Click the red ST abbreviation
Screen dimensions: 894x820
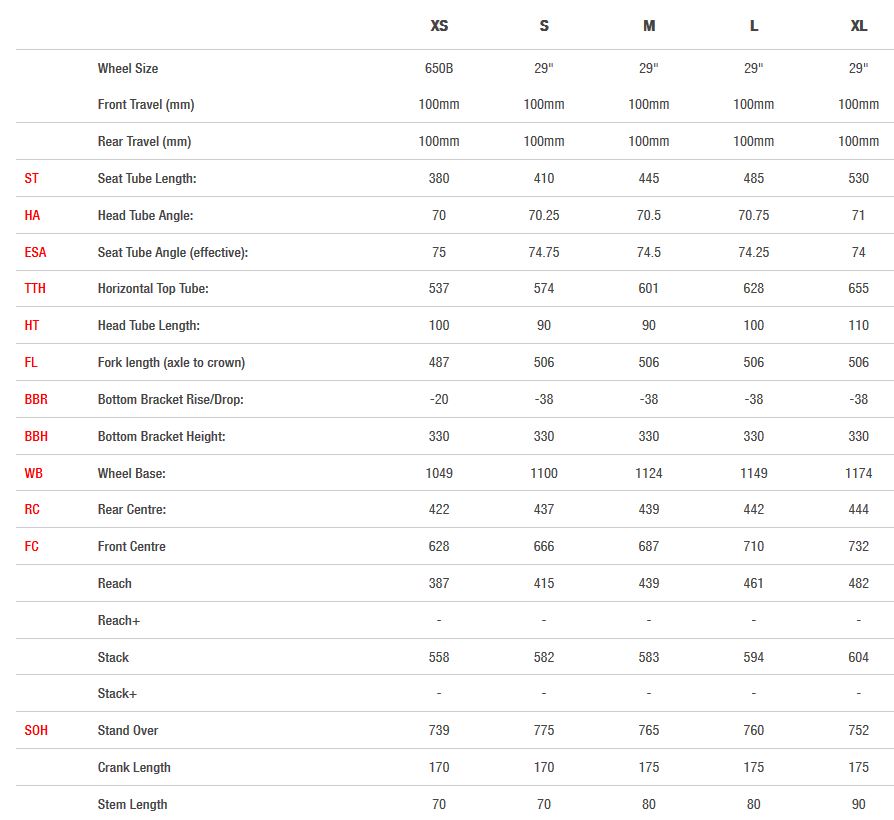click(x=32, y=178)
